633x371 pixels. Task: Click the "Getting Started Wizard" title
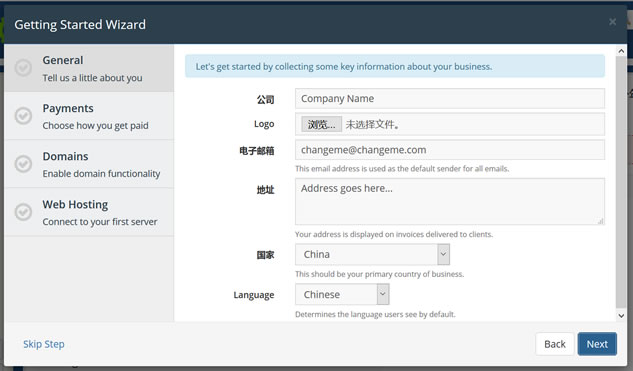(80, 25)
